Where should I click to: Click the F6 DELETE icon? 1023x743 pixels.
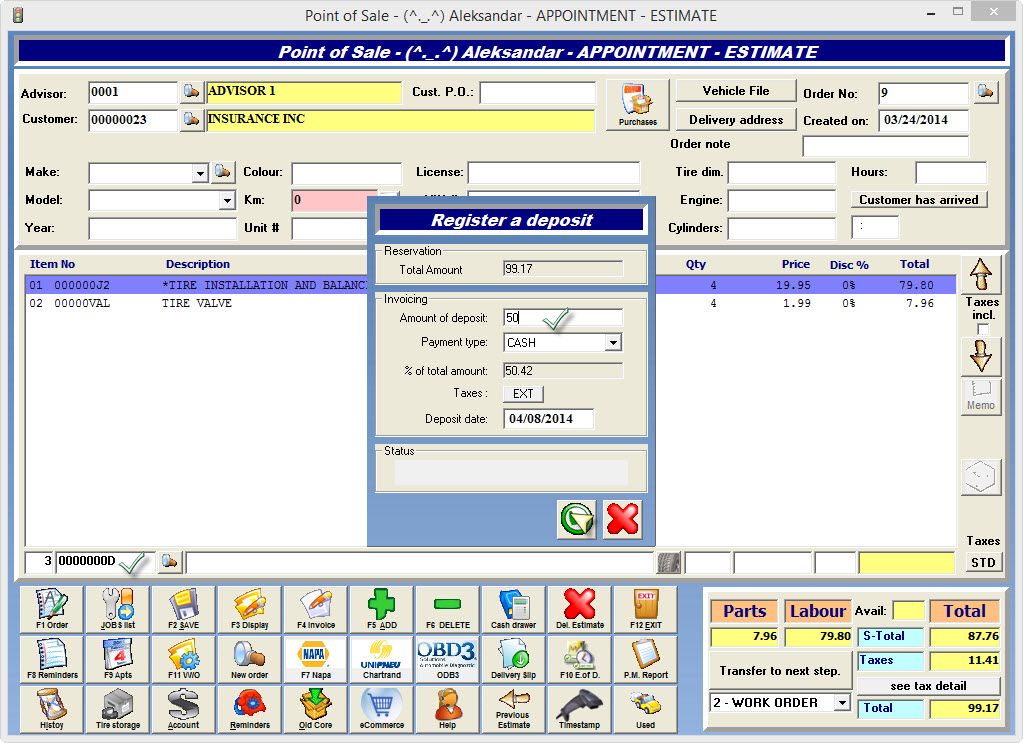(448, 609)
